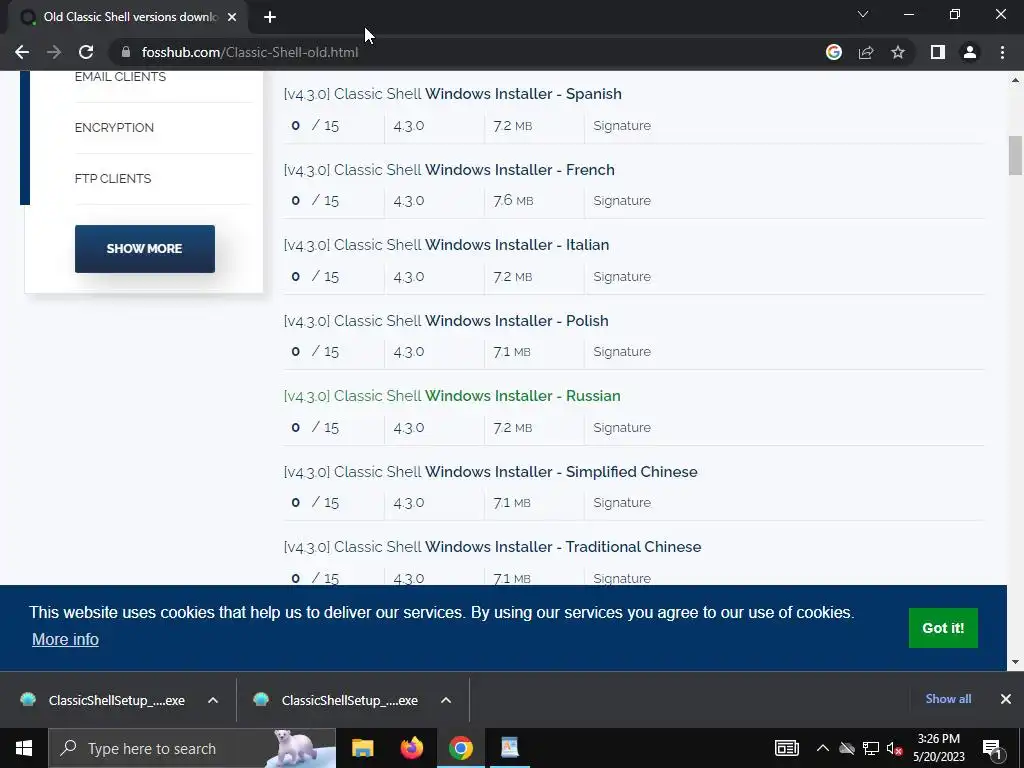Open tab search dropdown arrow
The height and width of the screenshot is (768, 1024).
point(863,14)
